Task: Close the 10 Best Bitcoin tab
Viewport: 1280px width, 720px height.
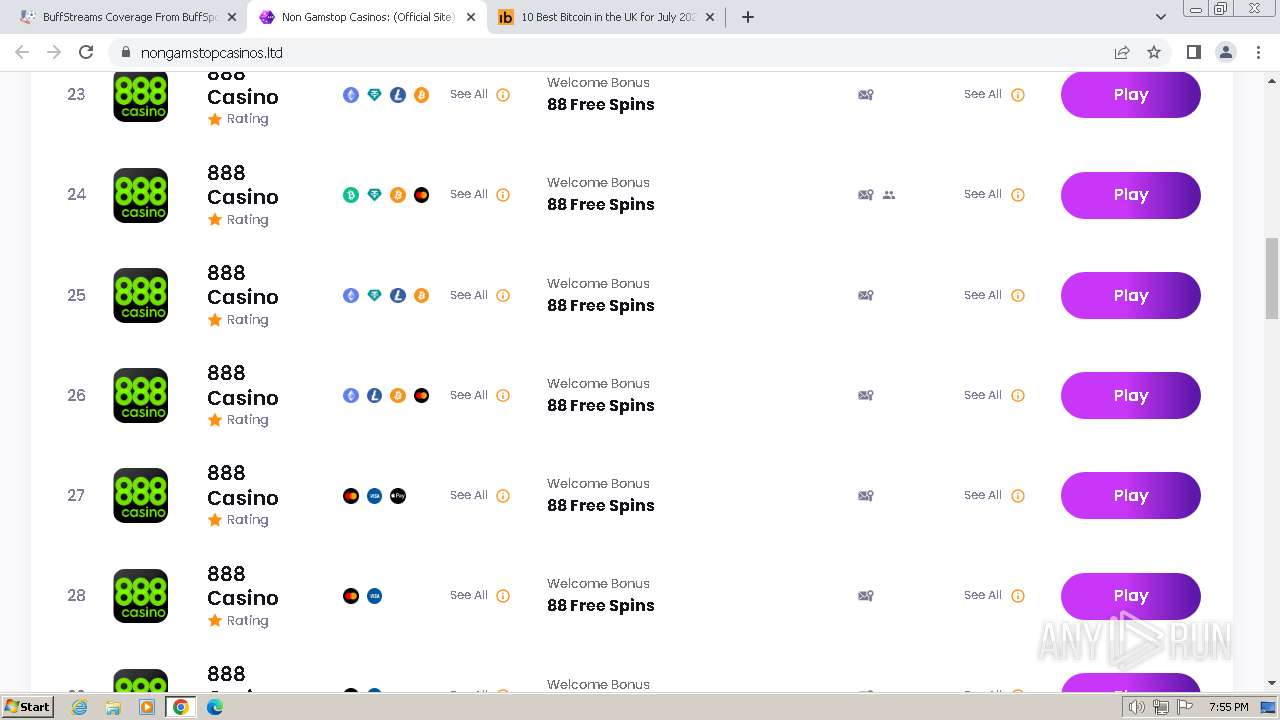Action: tap(711, 17)
